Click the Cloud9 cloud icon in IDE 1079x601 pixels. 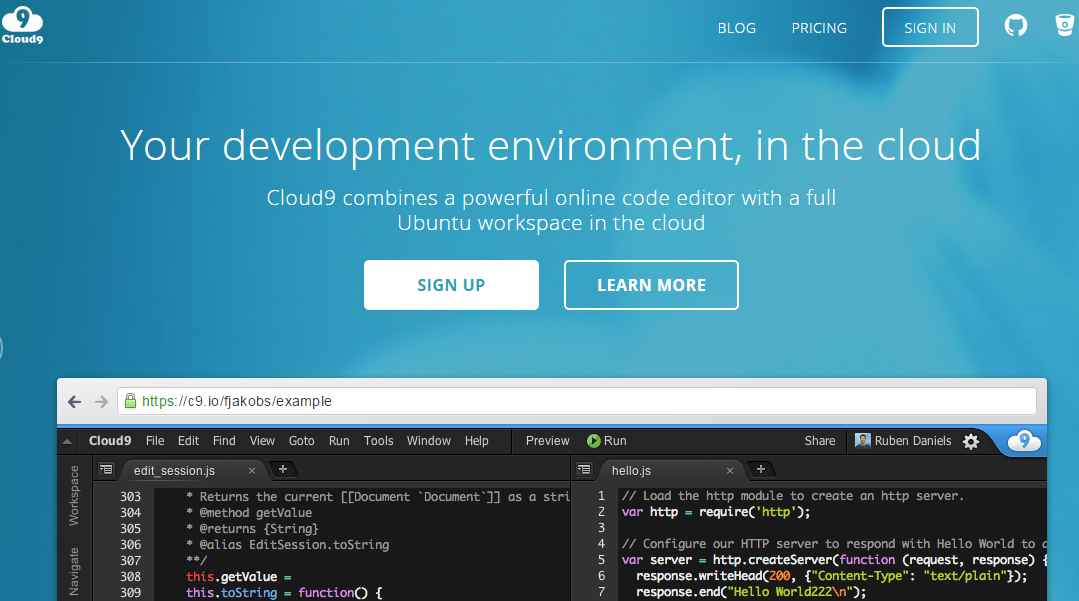(x=1024, y=441)
